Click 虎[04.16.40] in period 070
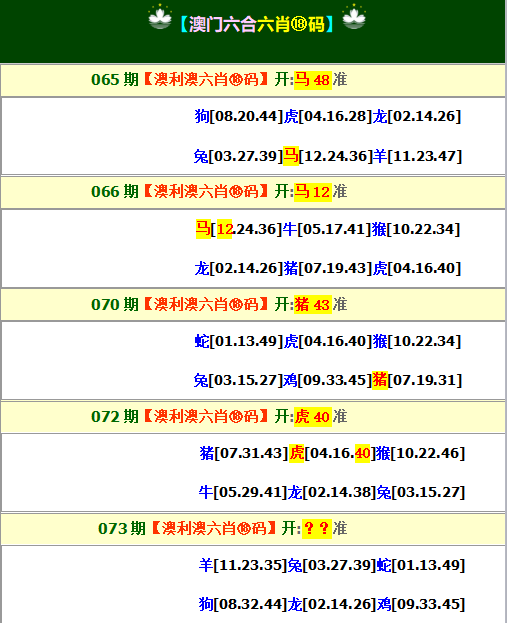Screen dimensions: 507x623 pos(328,341)
